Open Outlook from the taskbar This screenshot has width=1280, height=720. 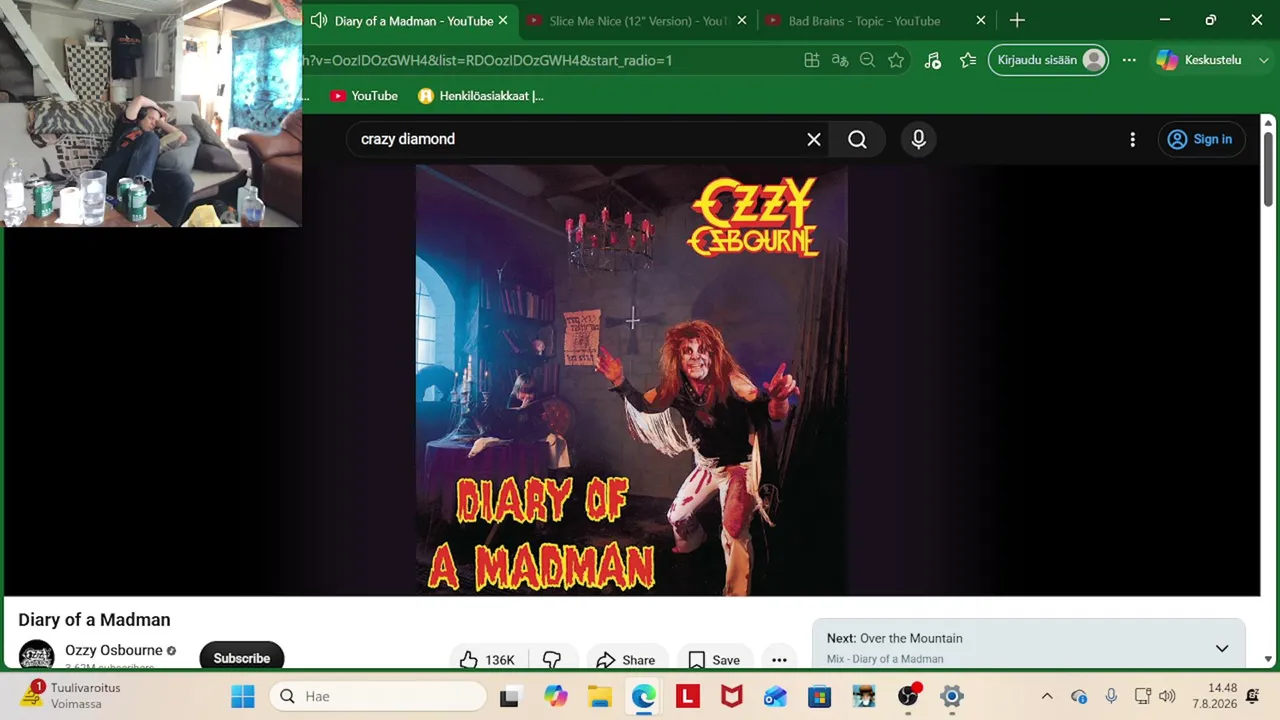775,696
